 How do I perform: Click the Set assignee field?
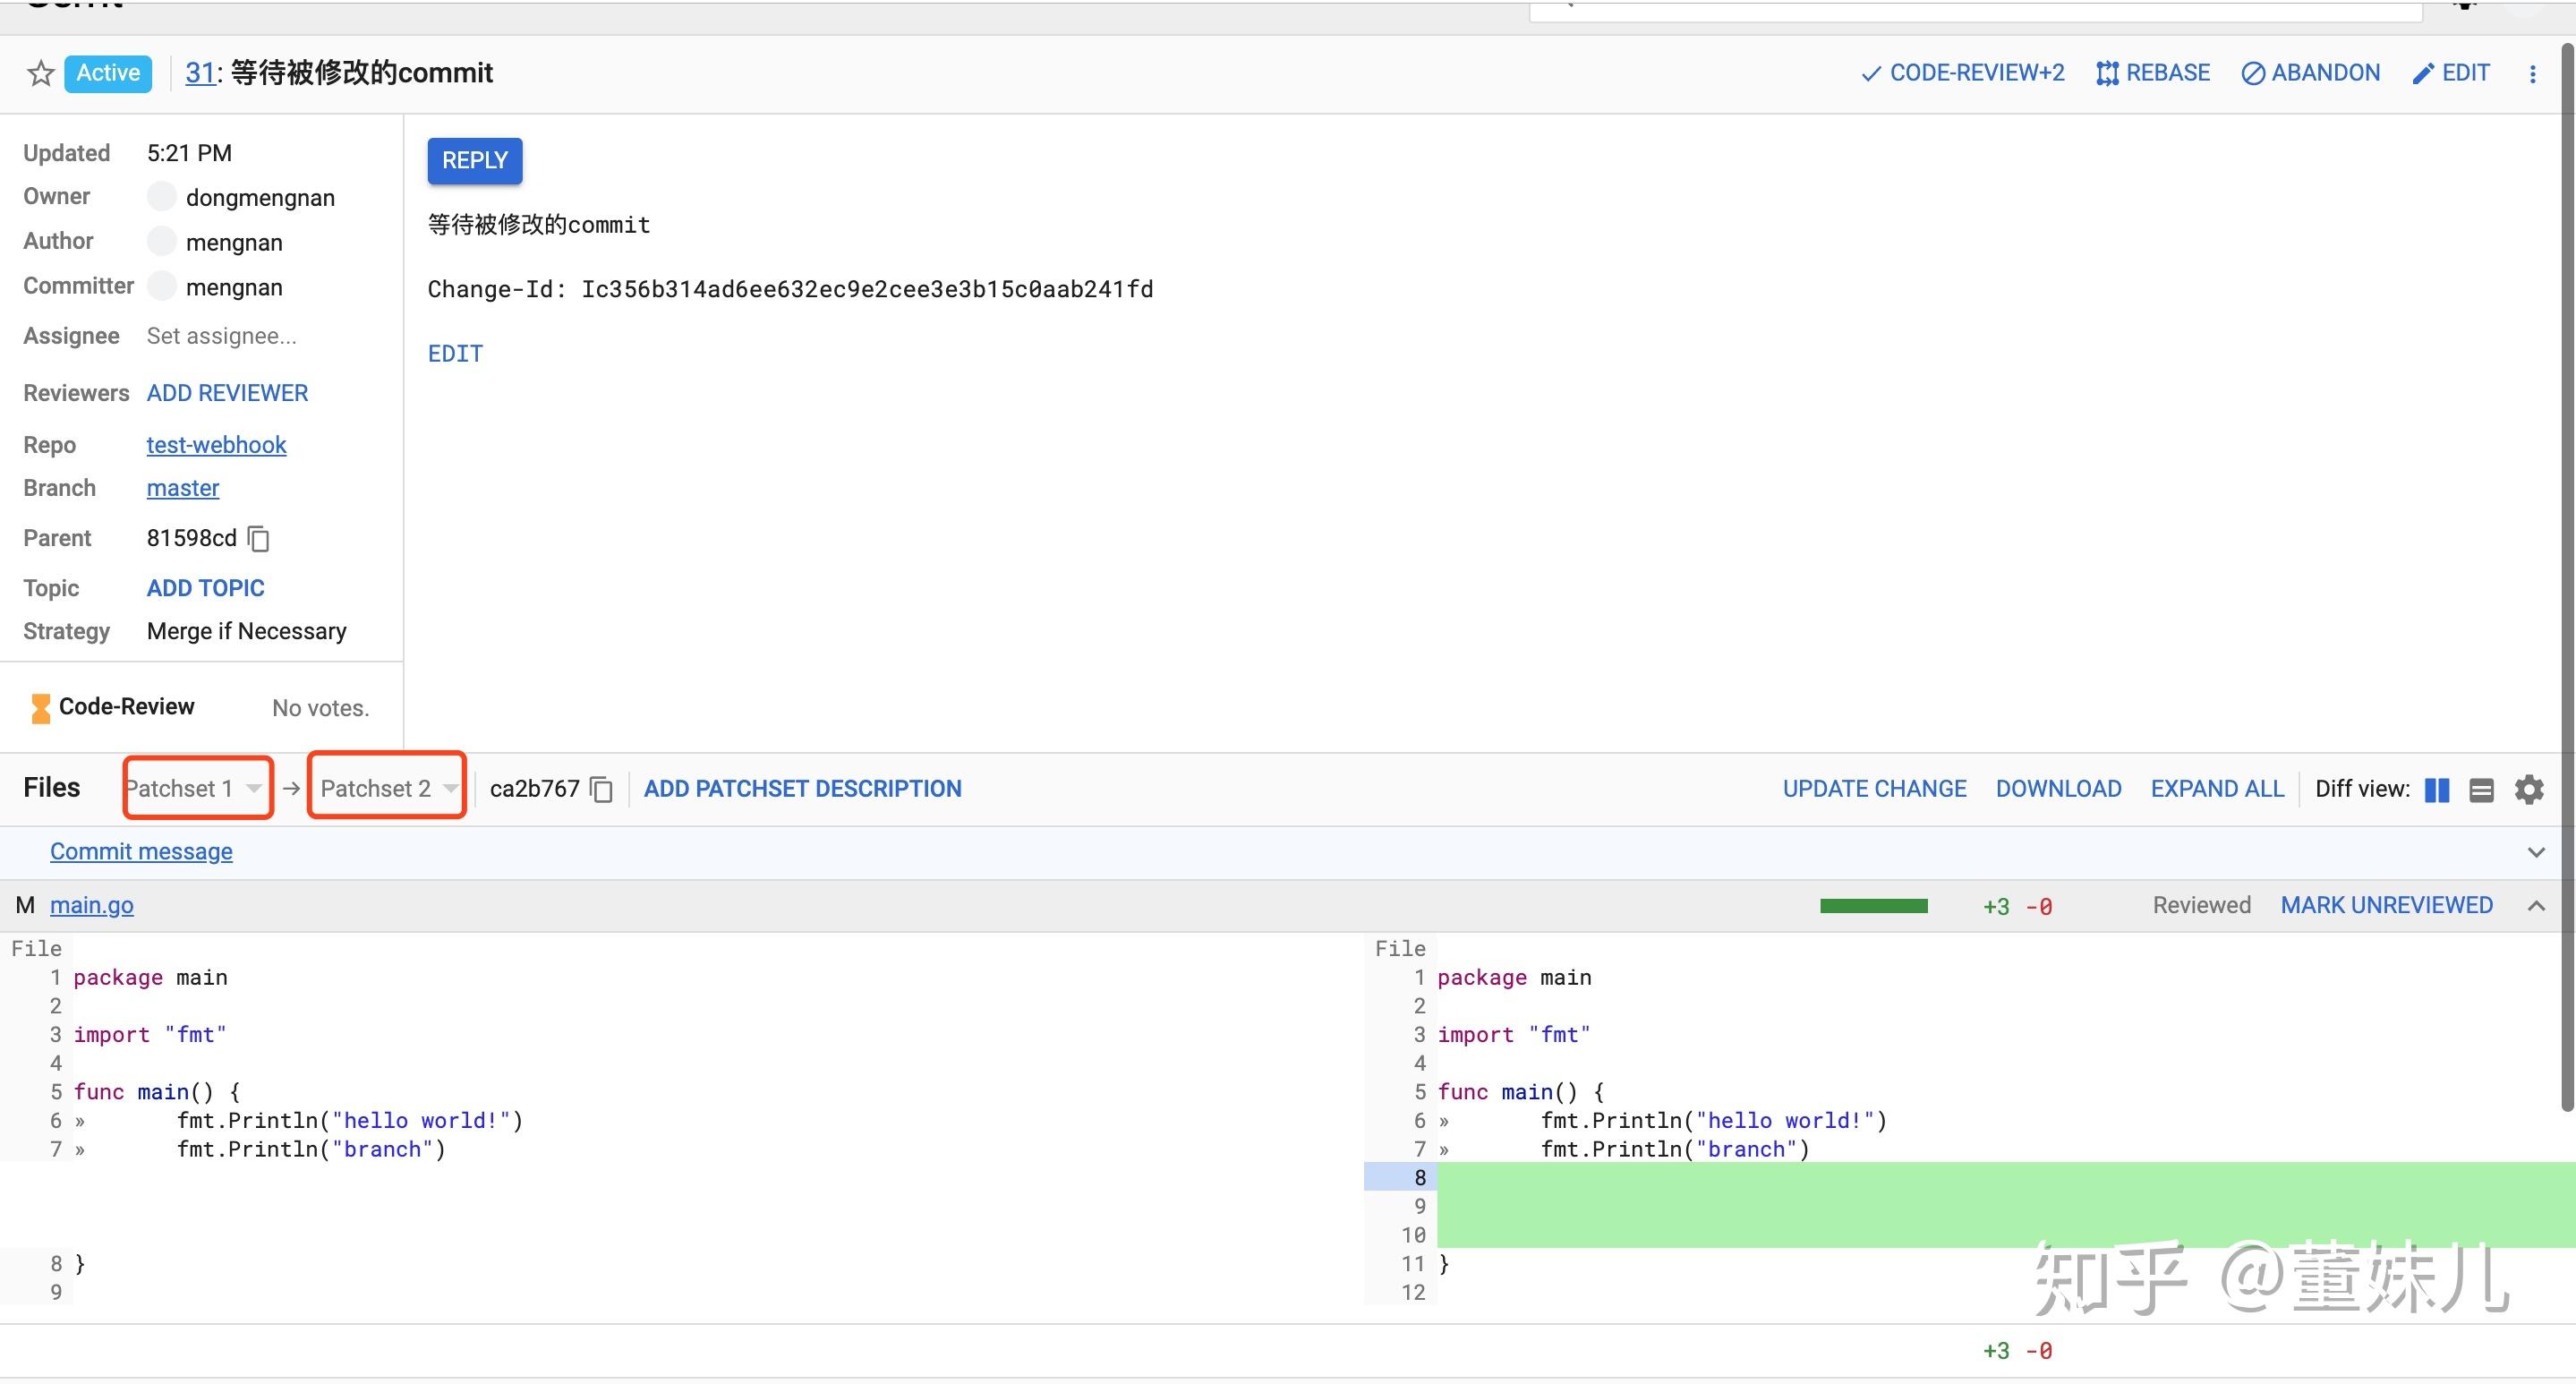click(x=221, y=336)
